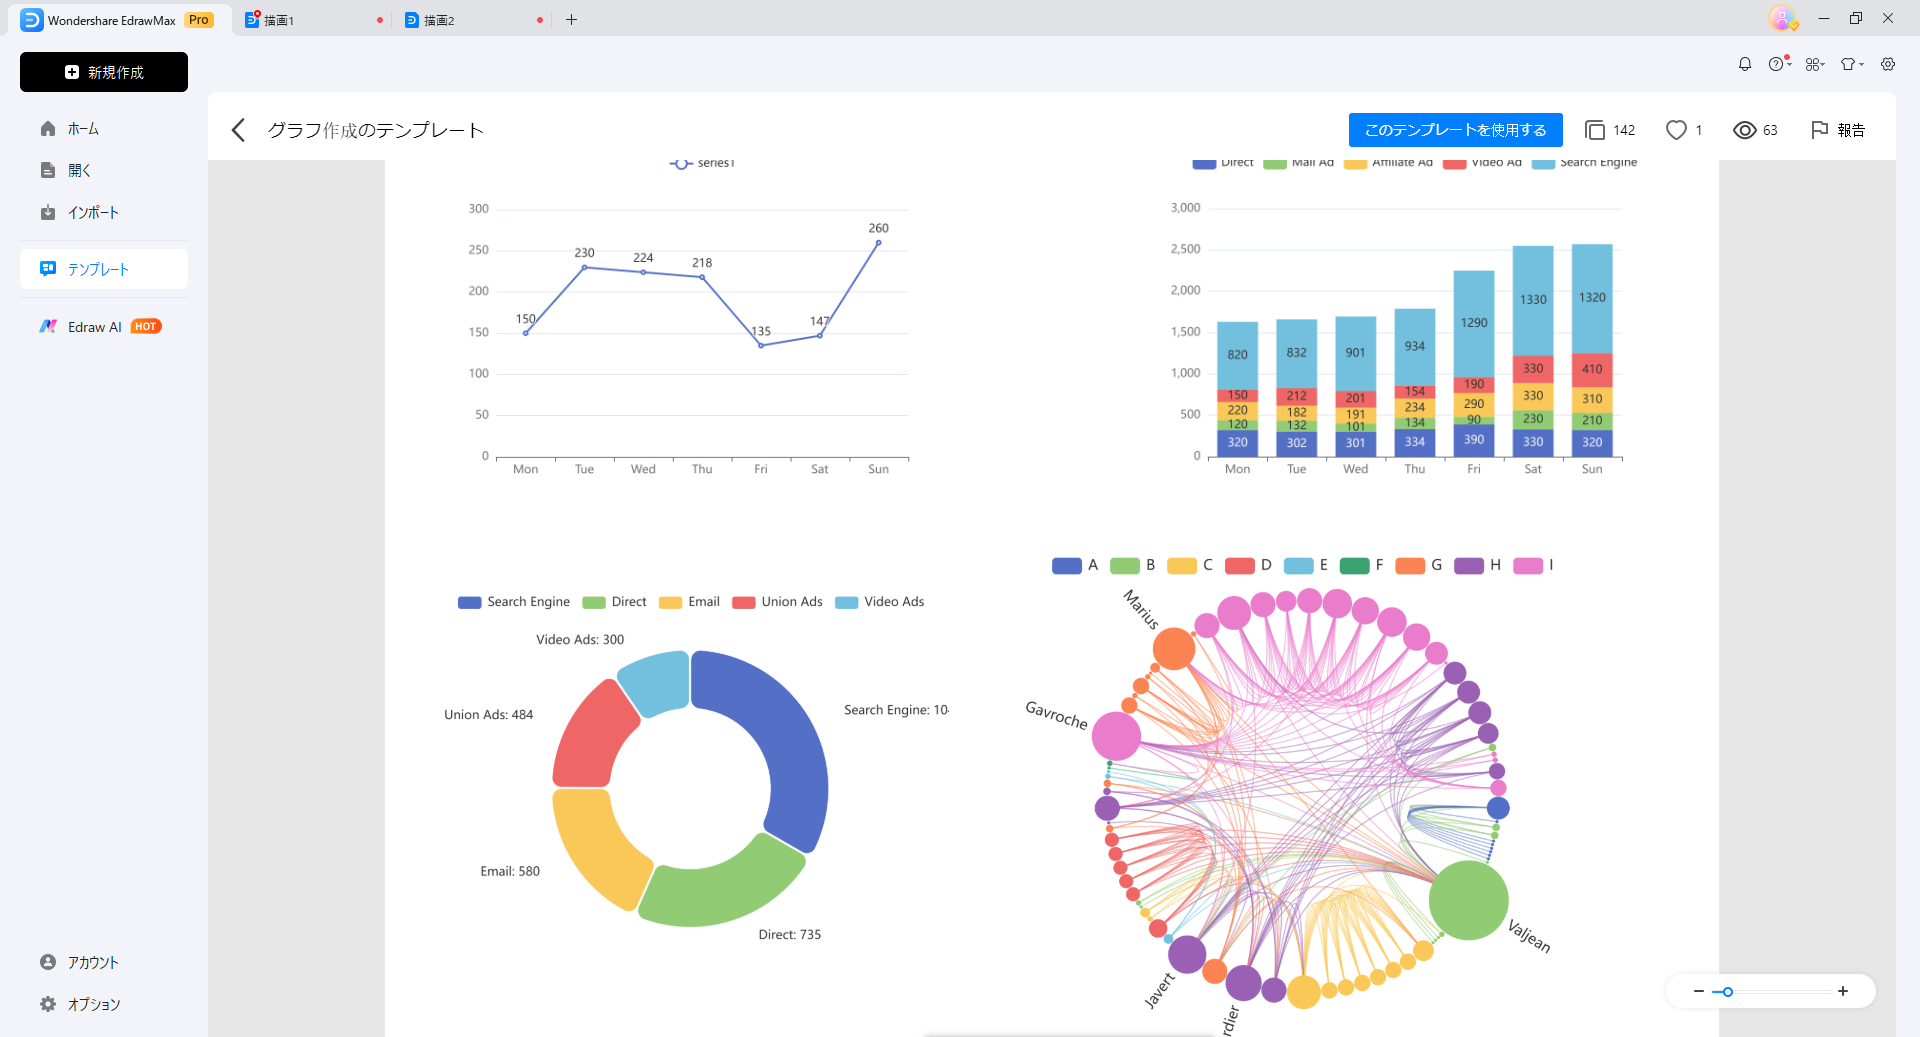The image size is (1920, 1037).
Task: Report template using flag icon
Action: (x=1820, y=130)
